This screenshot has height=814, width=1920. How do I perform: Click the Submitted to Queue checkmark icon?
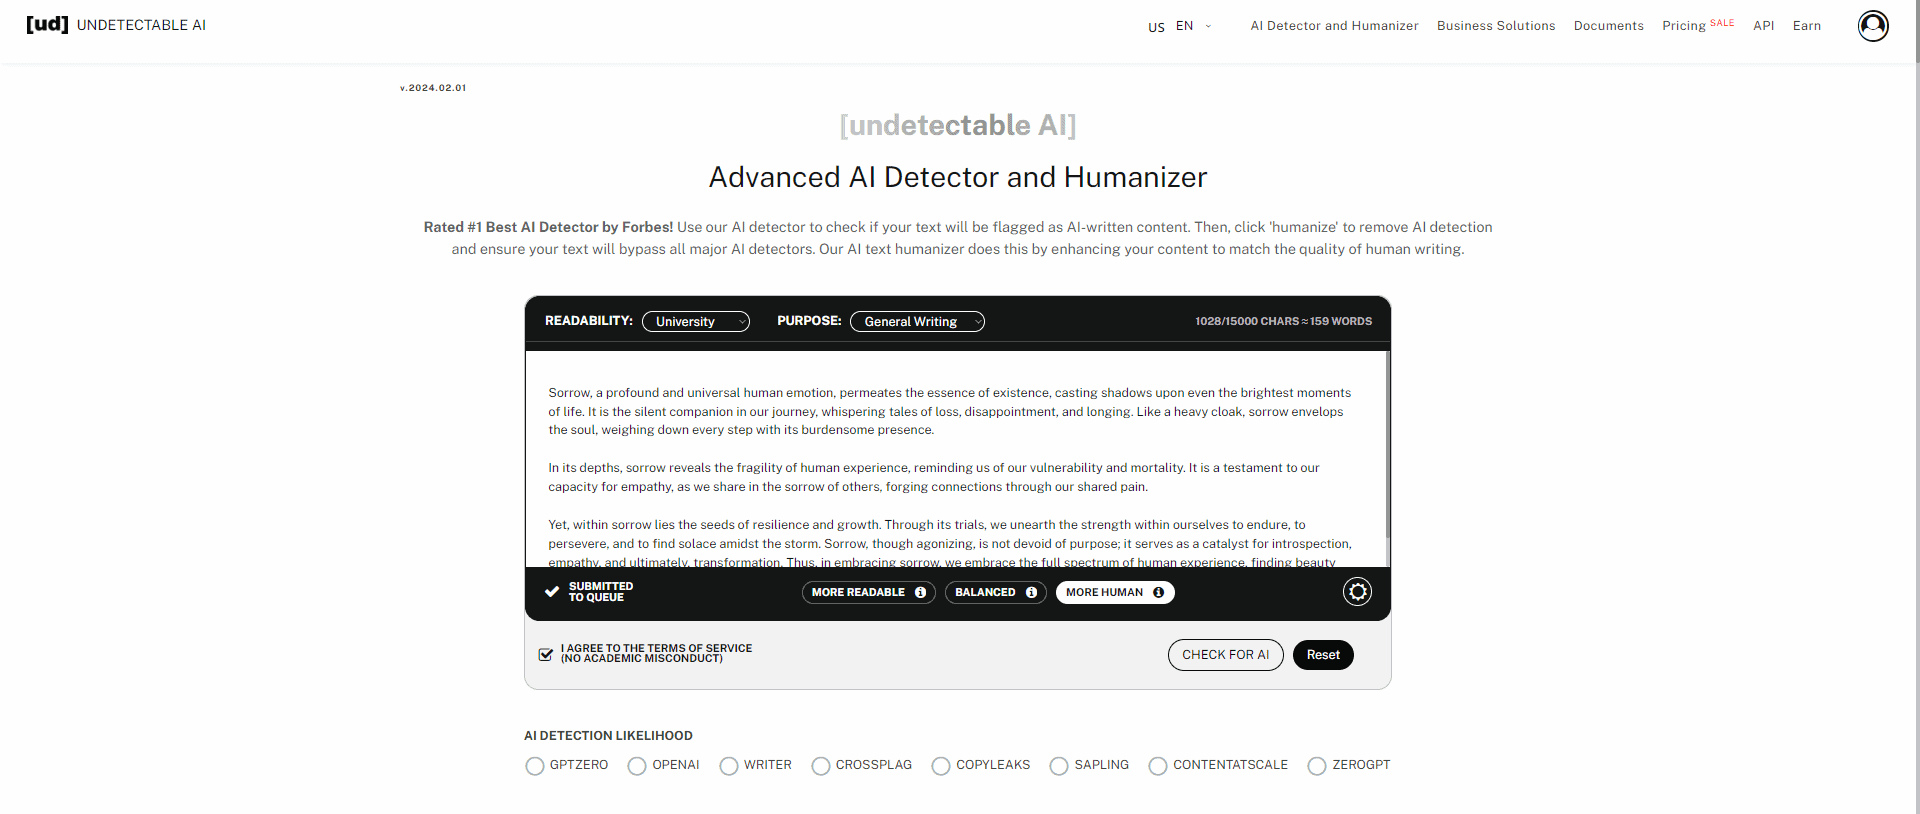pos(552,592)
